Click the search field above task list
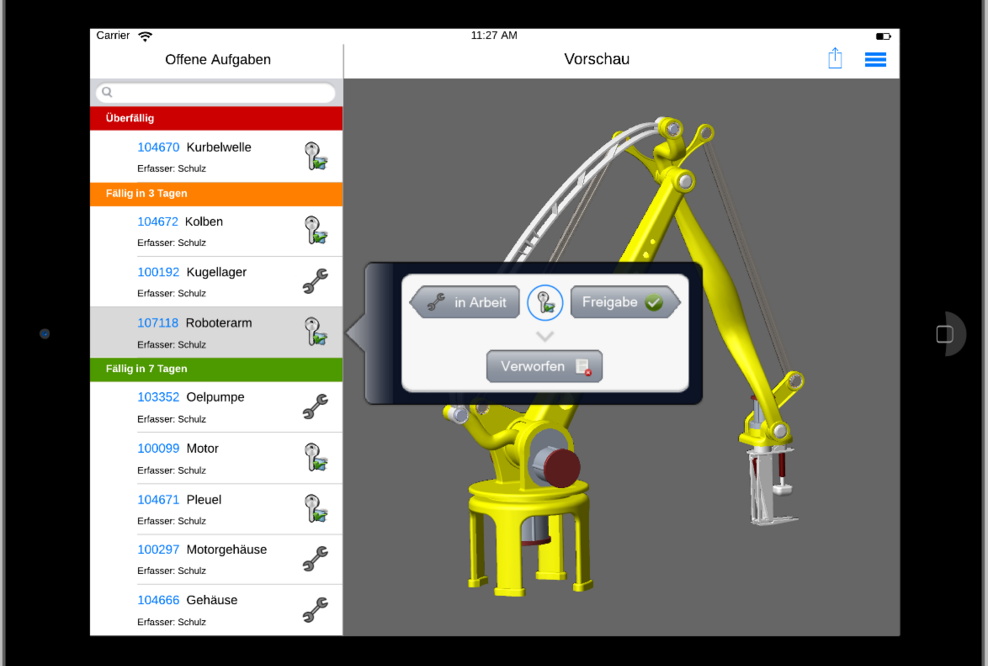The image size is (988, 666). pos(216,93)
